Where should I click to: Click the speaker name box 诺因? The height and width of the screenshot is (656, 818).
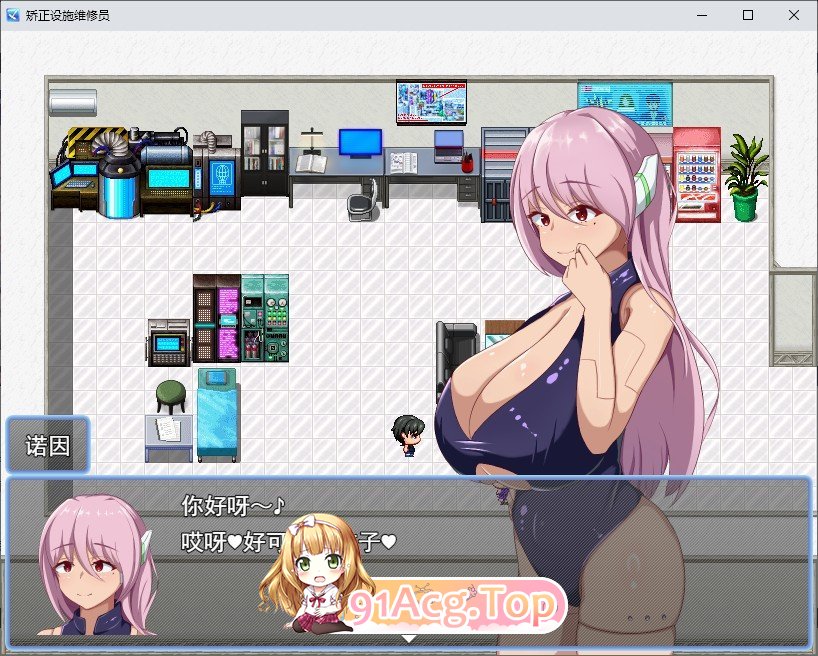pyautogui.click(x=47, y=445)
